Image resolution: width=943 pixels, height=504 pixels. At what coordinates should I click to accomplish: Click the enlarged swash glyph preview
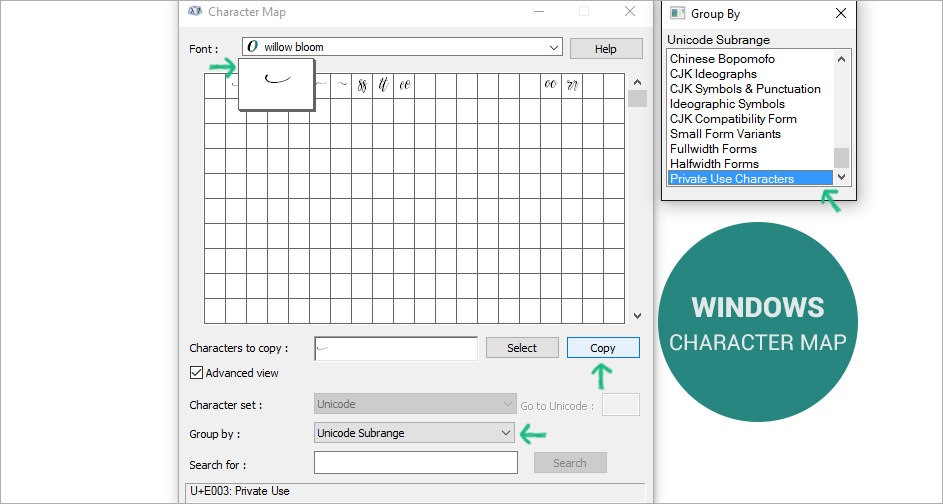pyautogui.click(x=276, y=84)
